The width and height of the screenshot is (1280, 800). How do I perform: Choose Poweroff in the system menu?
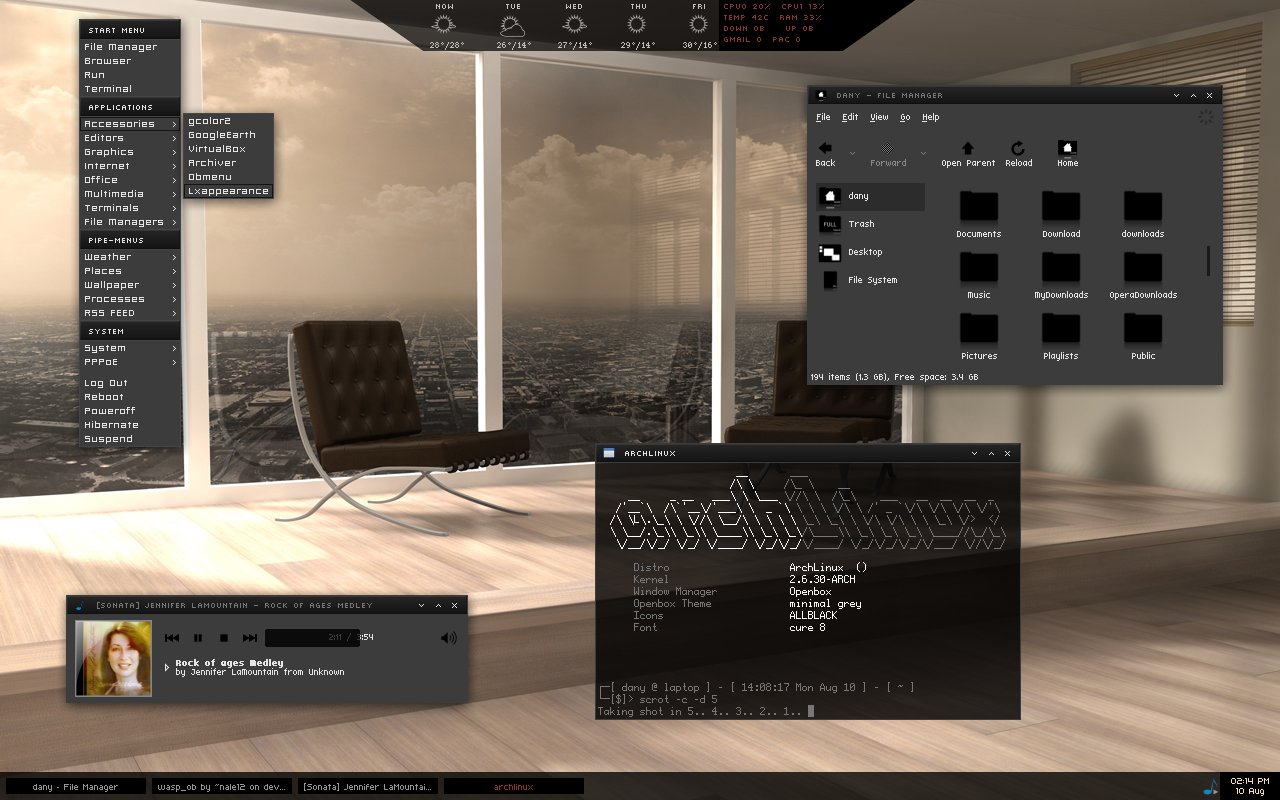(130, 411)
